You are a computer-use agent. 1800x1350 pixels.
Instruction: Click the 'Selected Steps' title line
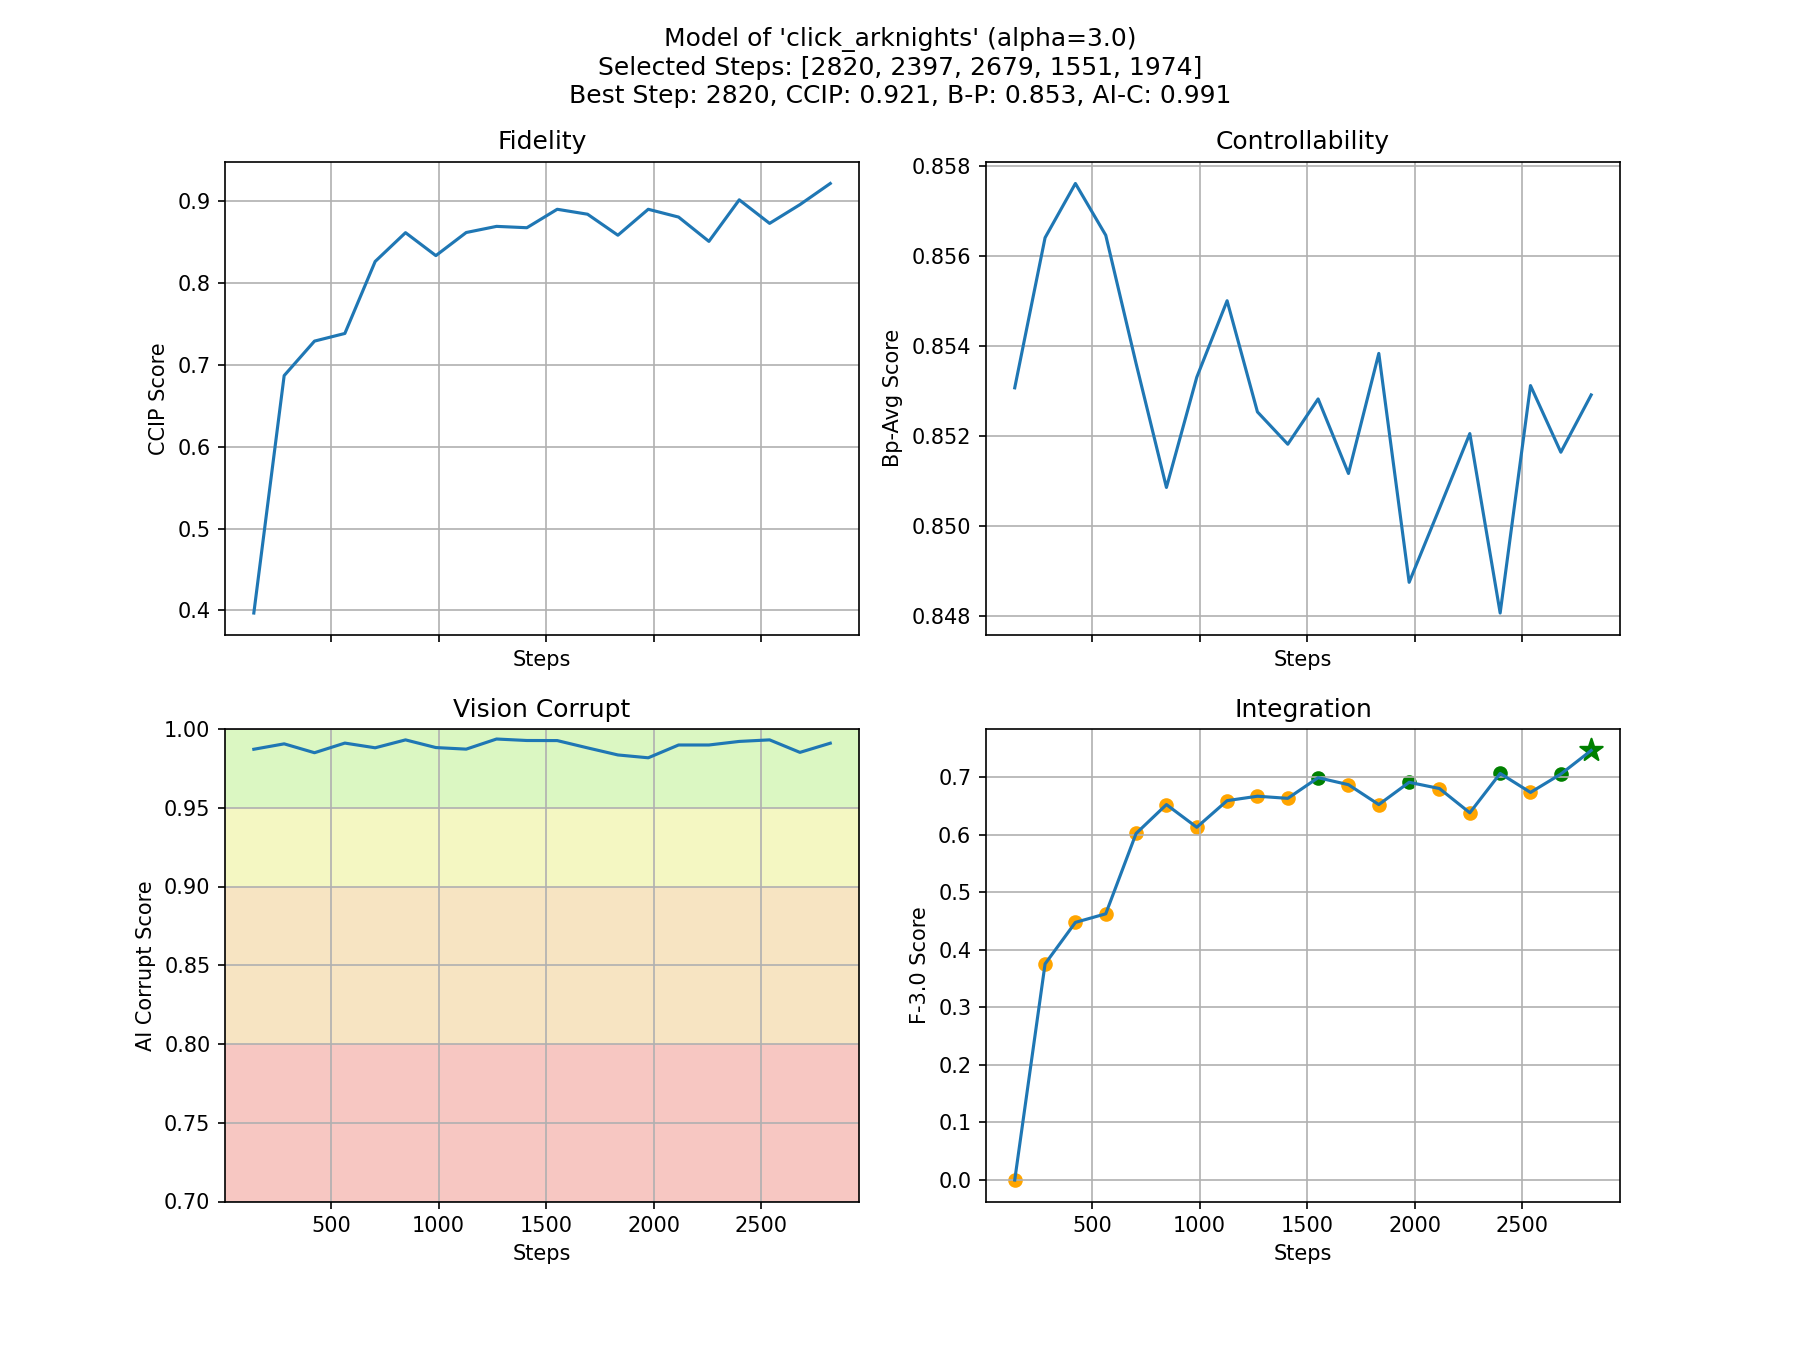pyautogui.click(x=899, y=66)
